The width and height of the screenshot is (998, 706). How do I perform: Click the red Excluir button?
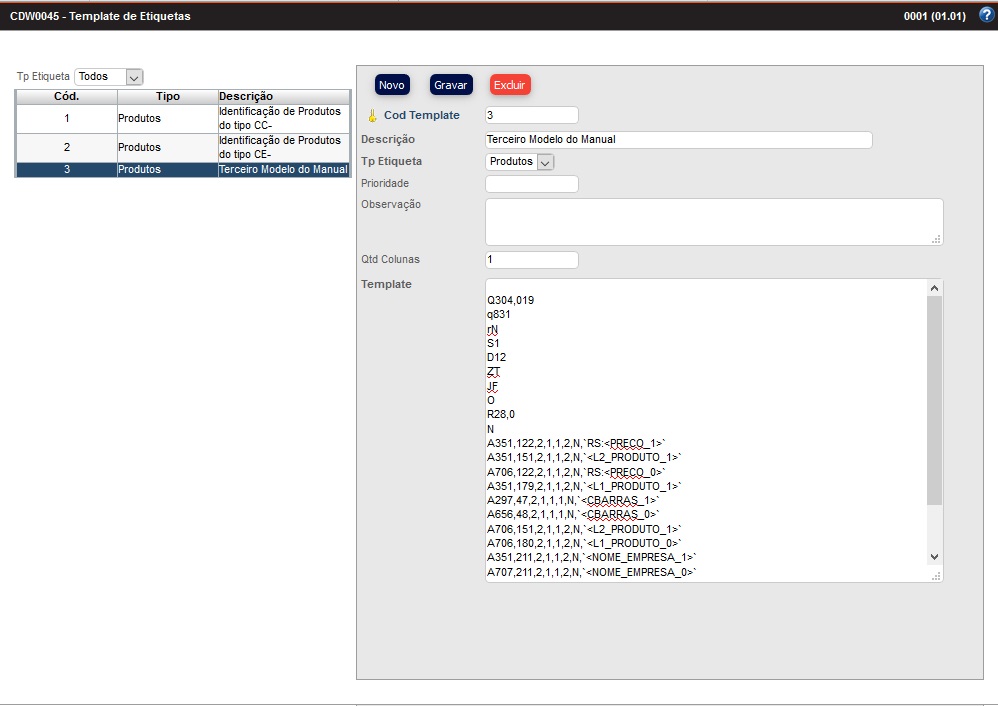click(x=510, y=85)
